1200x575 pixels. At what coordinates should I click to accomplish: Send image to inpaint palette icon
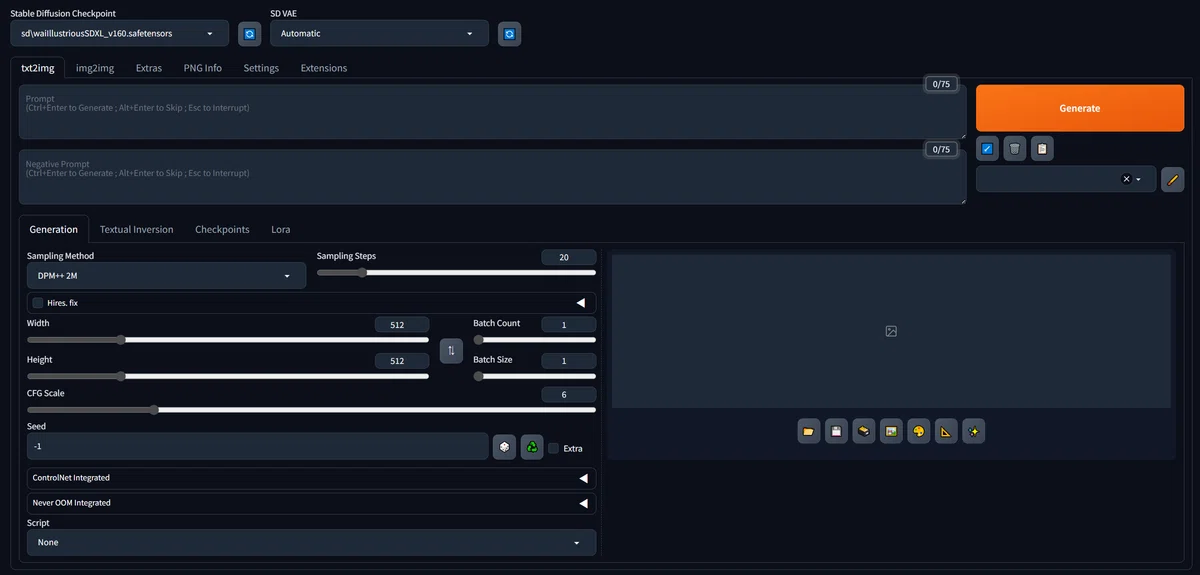(x=919, y=432)
